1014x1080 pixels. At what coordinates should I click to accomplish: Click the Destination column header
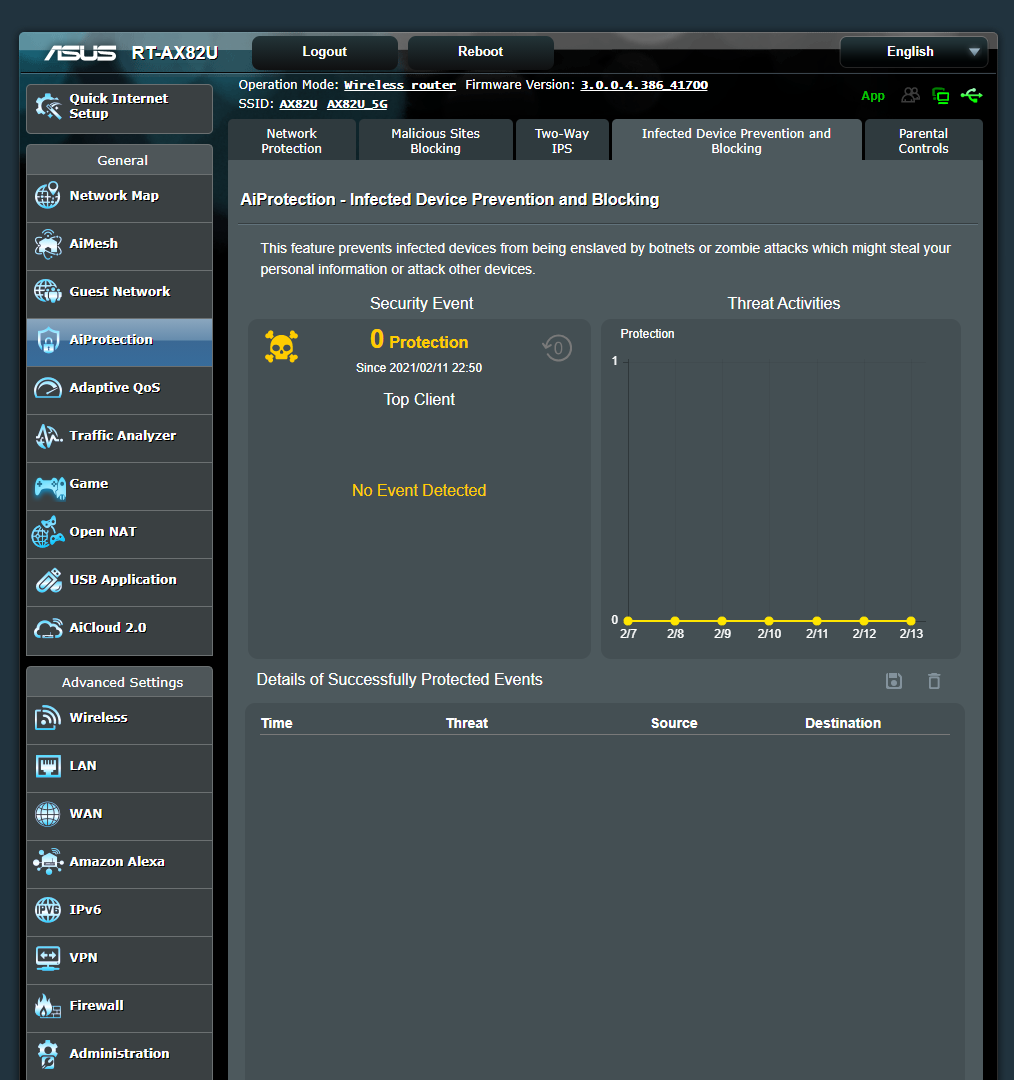point(842,723)
